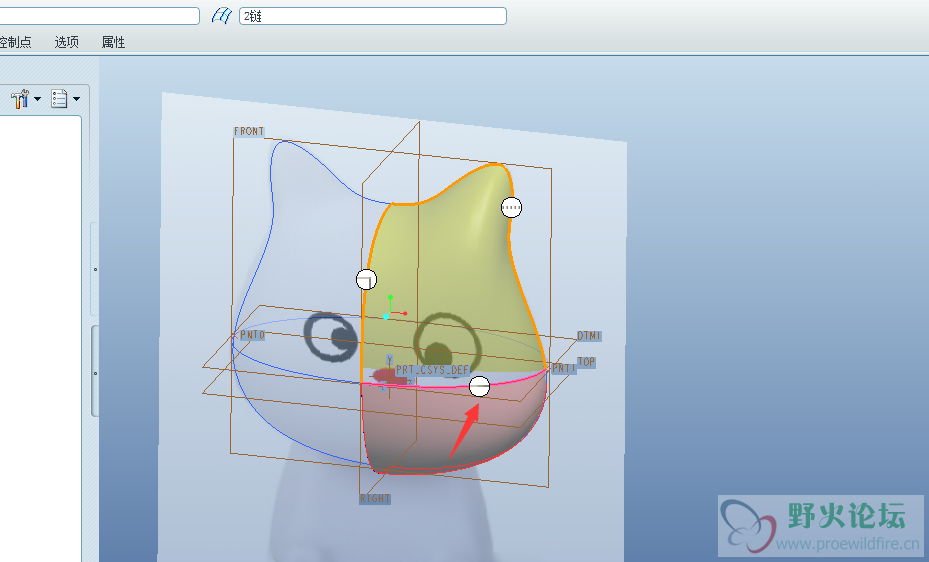This screenshot has height=562, width=929.
Task: Select the RIGHT datum plane label
Action: [375, 499]
